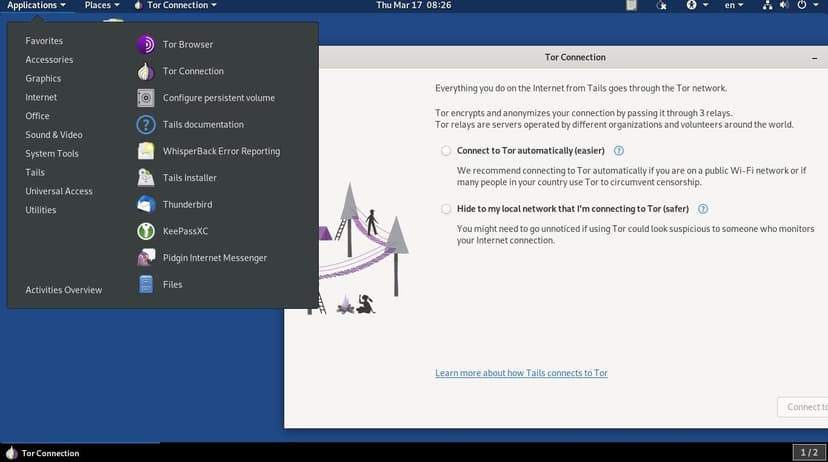
Task: Minimize the Tor Connection window
Action: point(814,58)
